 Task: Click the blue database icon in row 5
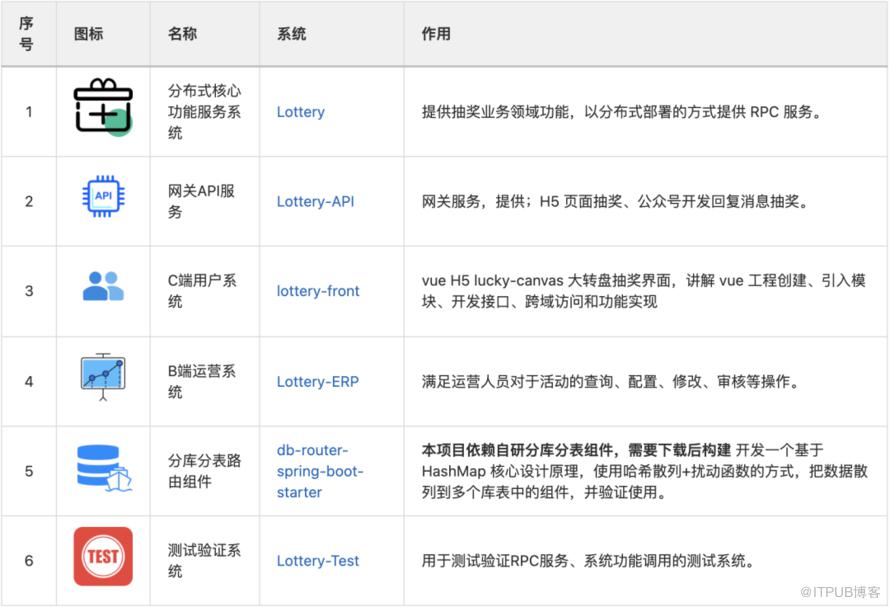(104, 468)
